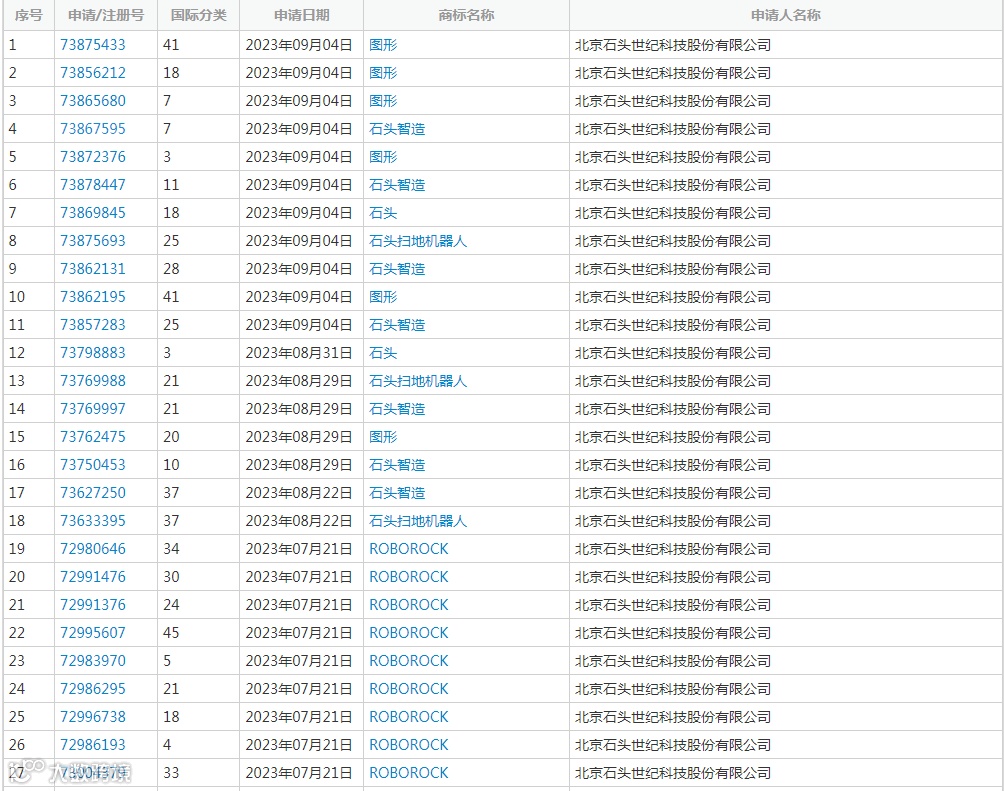Viewport: 1004px width, 791px height.
Task: Open application number 73872376 link
Action: click(93, 157)
